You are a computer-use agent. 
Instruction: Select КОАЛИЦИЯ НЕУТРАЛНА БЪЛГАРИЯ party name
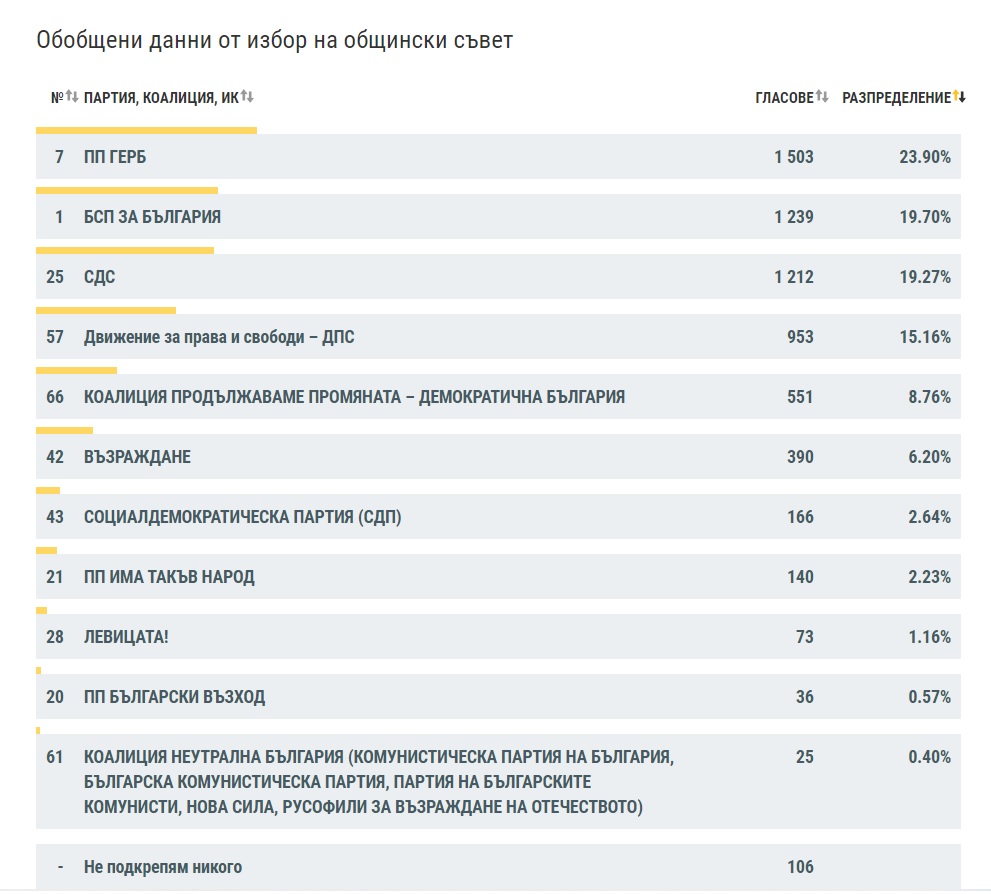click(x=379, y=782)
